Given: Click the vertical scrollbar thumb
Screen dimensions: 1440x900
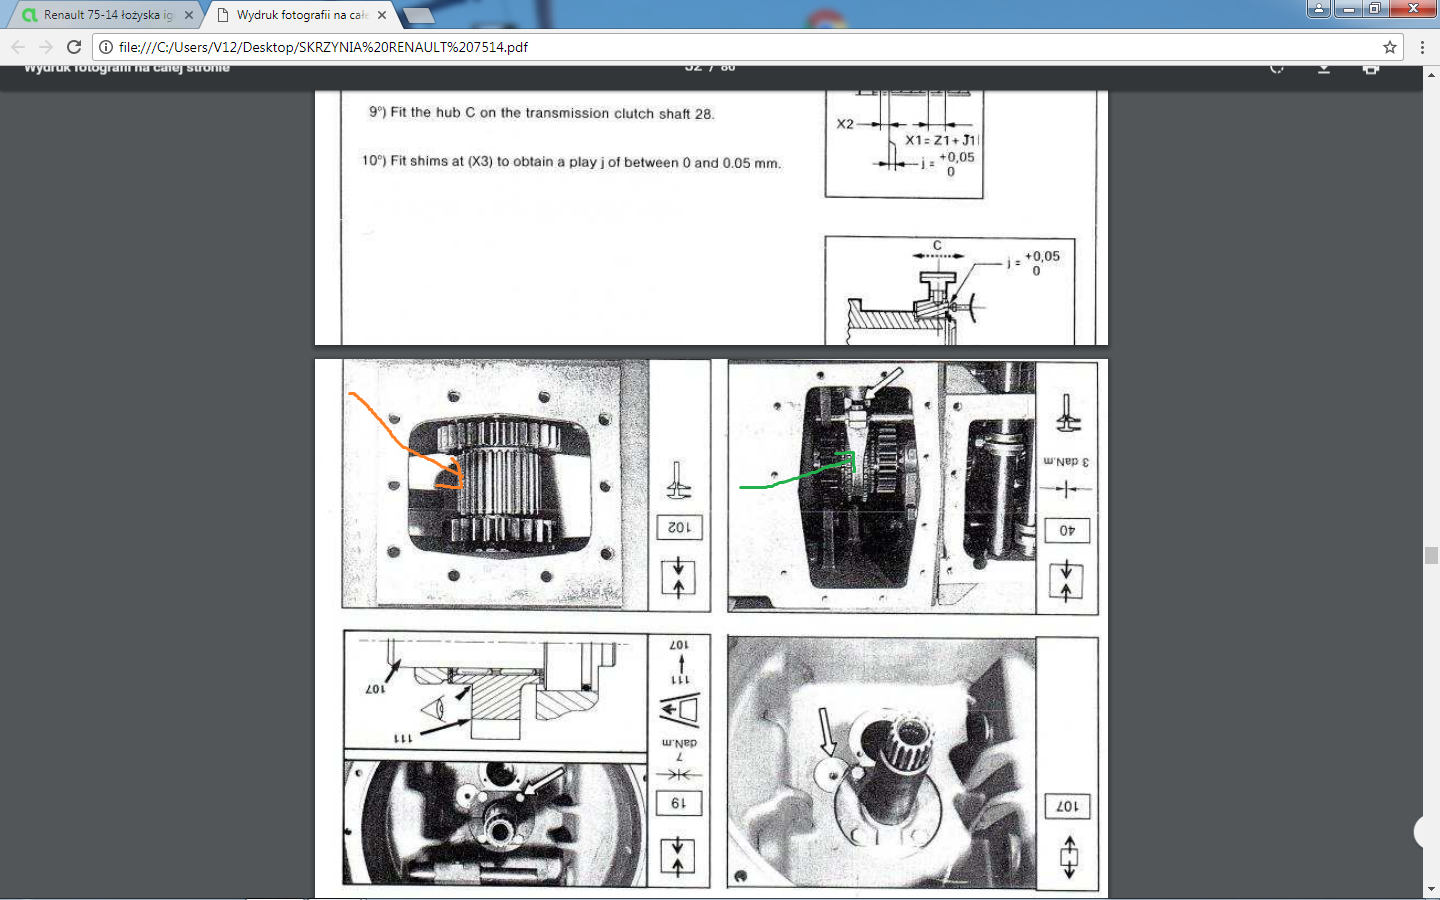Looking at the screenshot, I should (x=1431, y=556).
